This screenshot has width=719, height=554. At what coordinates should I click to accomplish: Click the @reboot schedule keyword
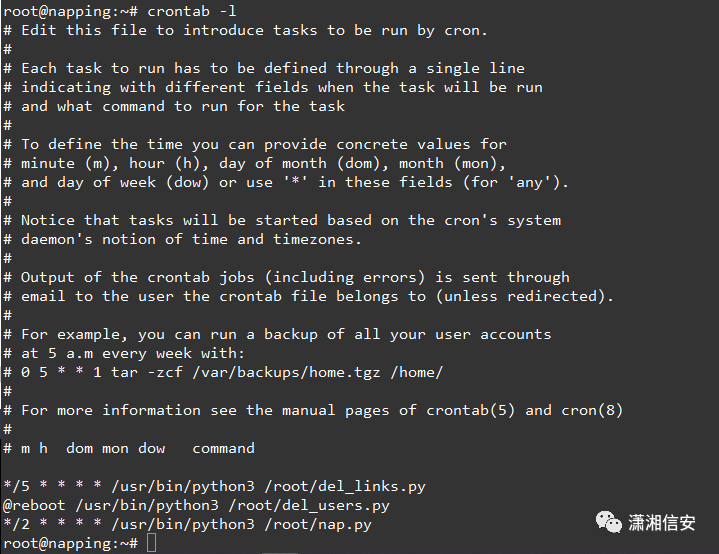click(33, 505)
